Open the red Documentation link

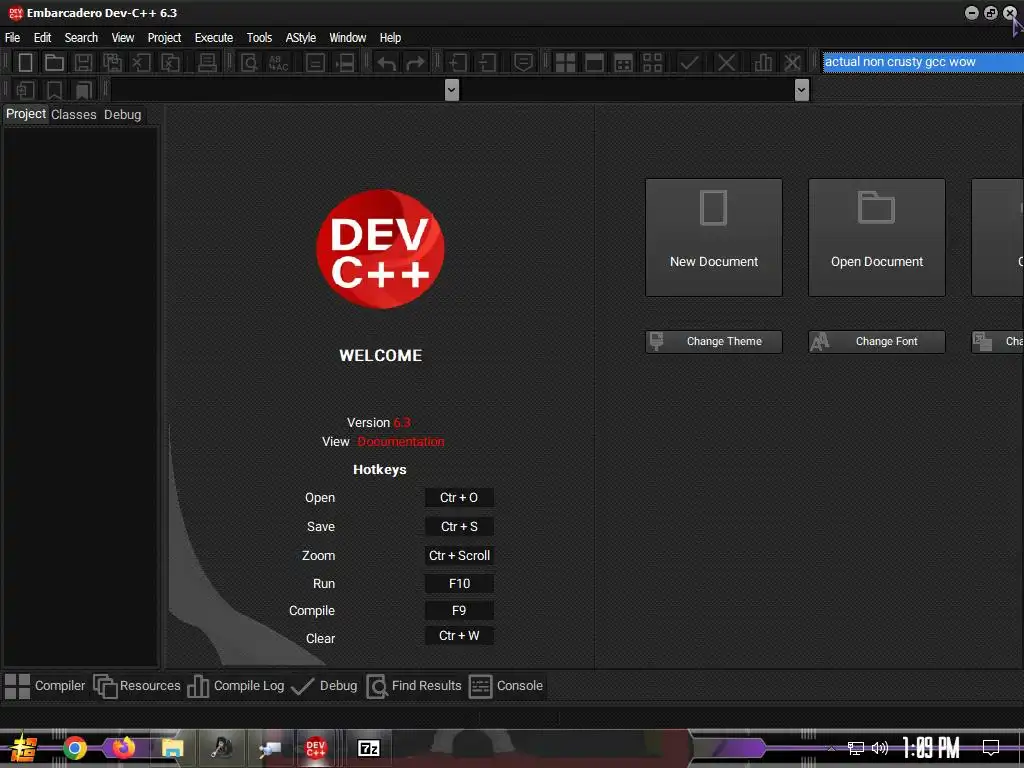(x=400, y=441)
